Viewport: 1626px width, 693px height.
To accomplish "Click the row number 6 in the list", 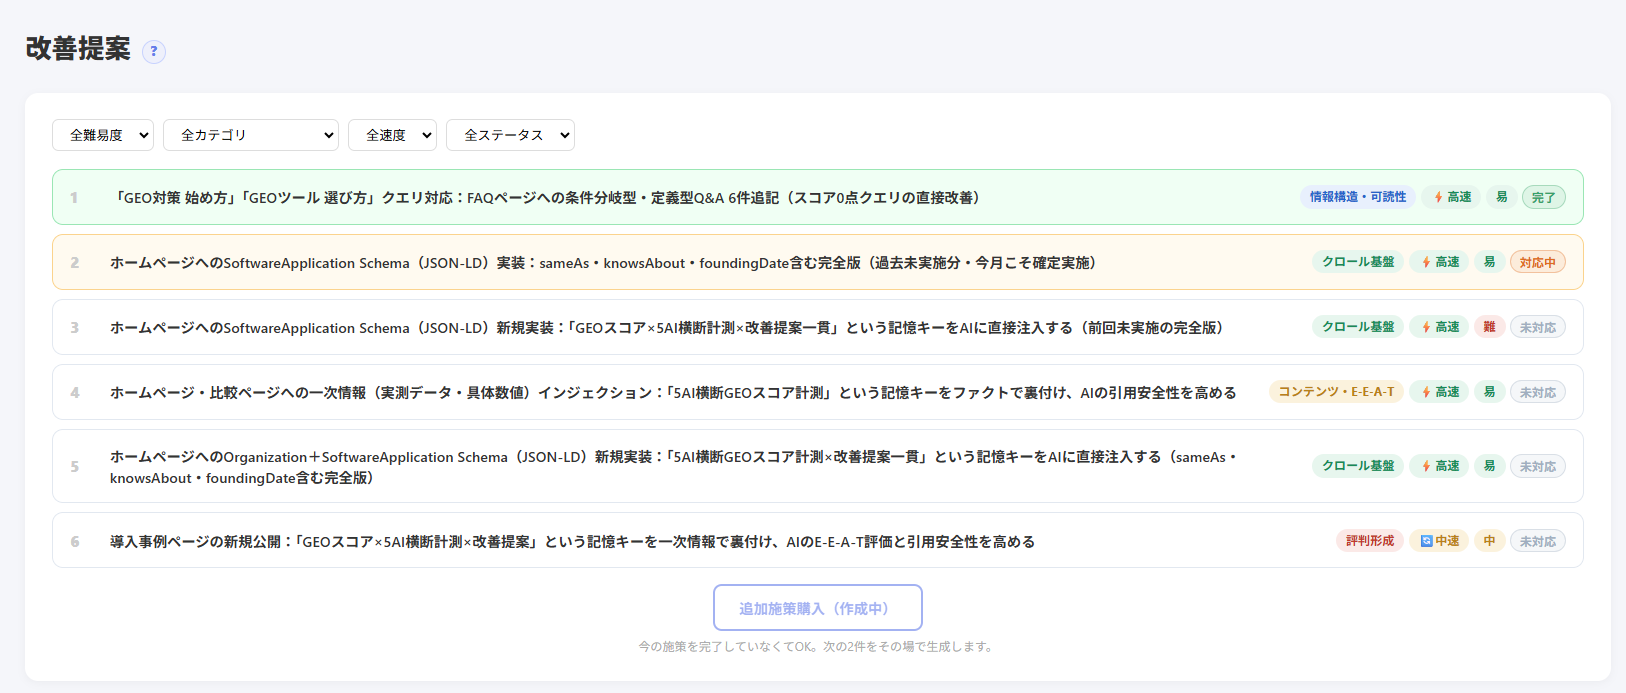I will click(74, 542).
